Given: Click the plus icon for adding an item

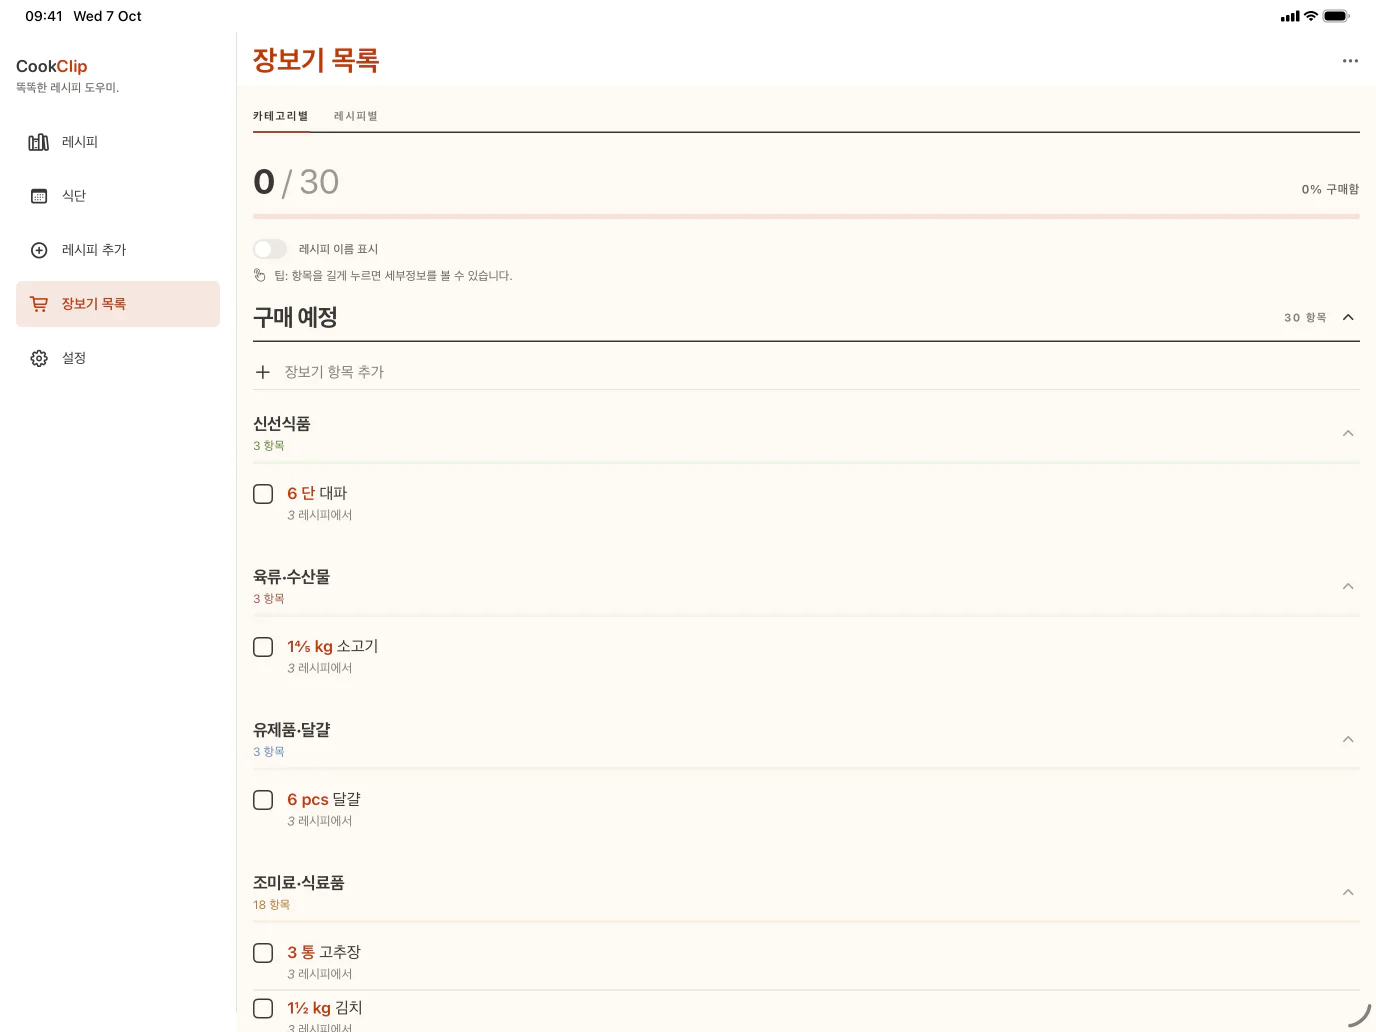Looking at the screenshot, I should click(263, 372).
